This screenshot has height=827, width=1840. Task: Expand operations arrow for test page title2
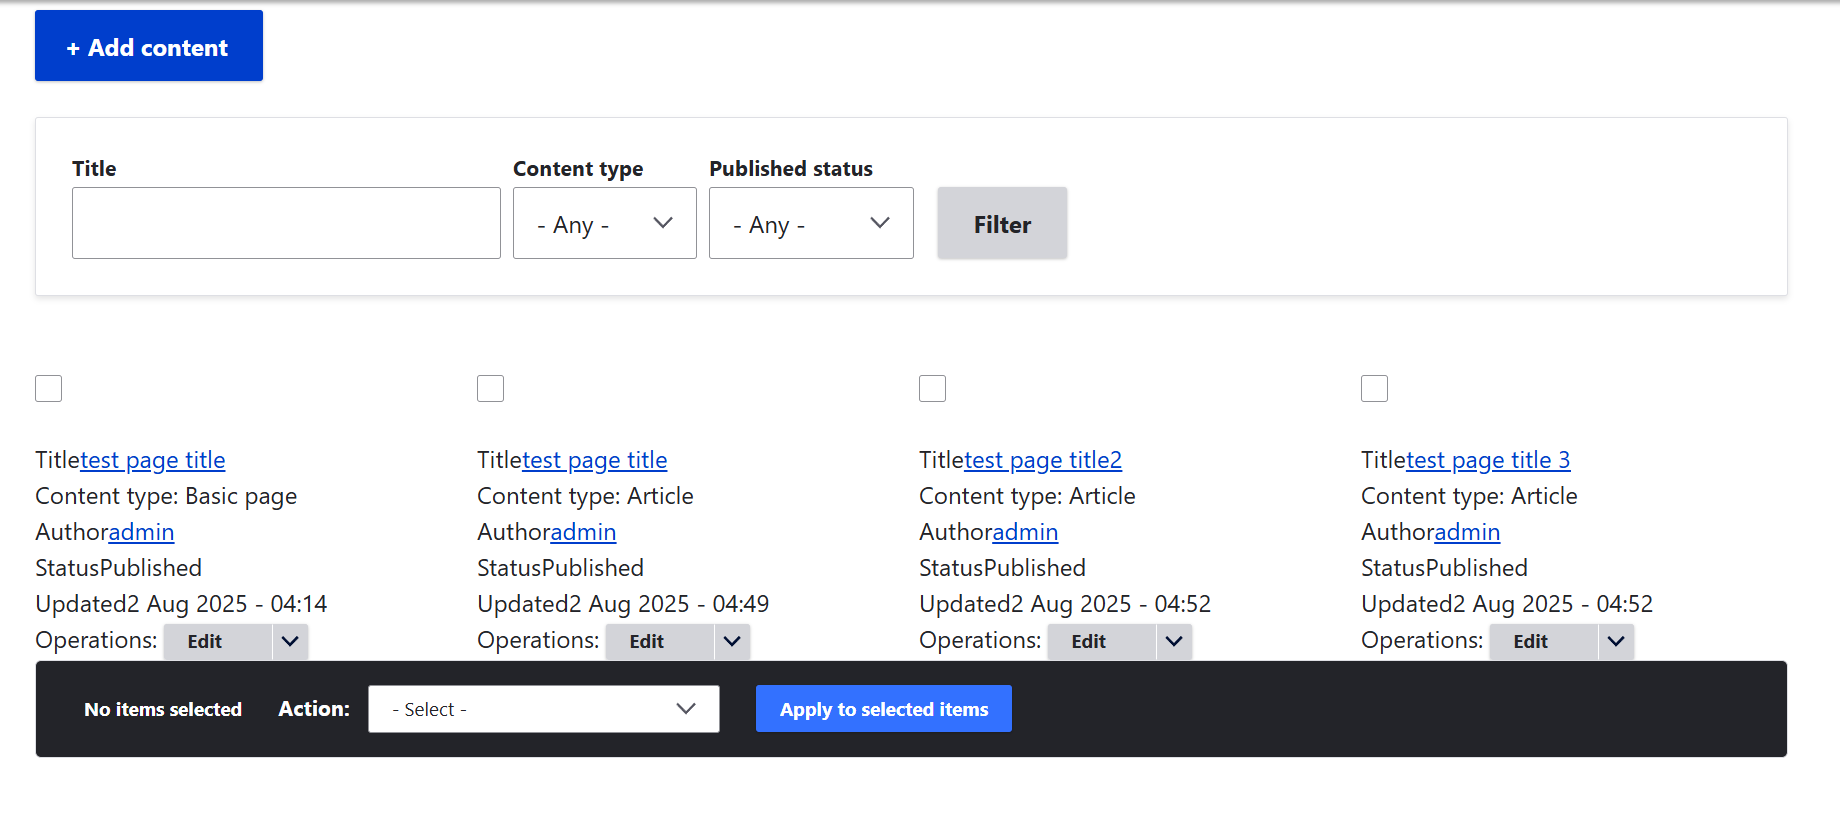coord(1174,642)
